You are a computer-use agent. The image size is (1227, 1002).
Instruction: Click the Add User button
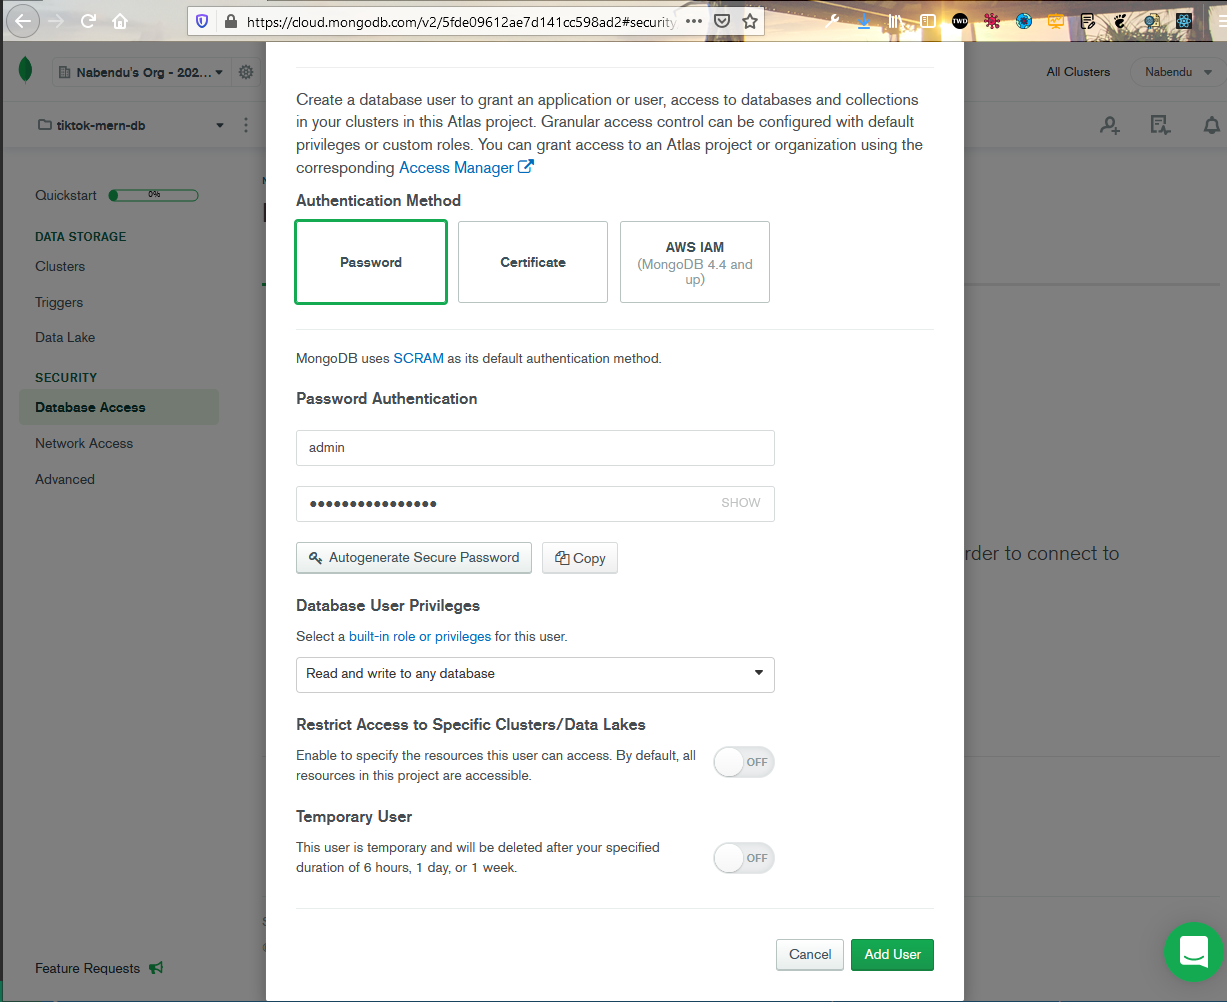[893, 954]
